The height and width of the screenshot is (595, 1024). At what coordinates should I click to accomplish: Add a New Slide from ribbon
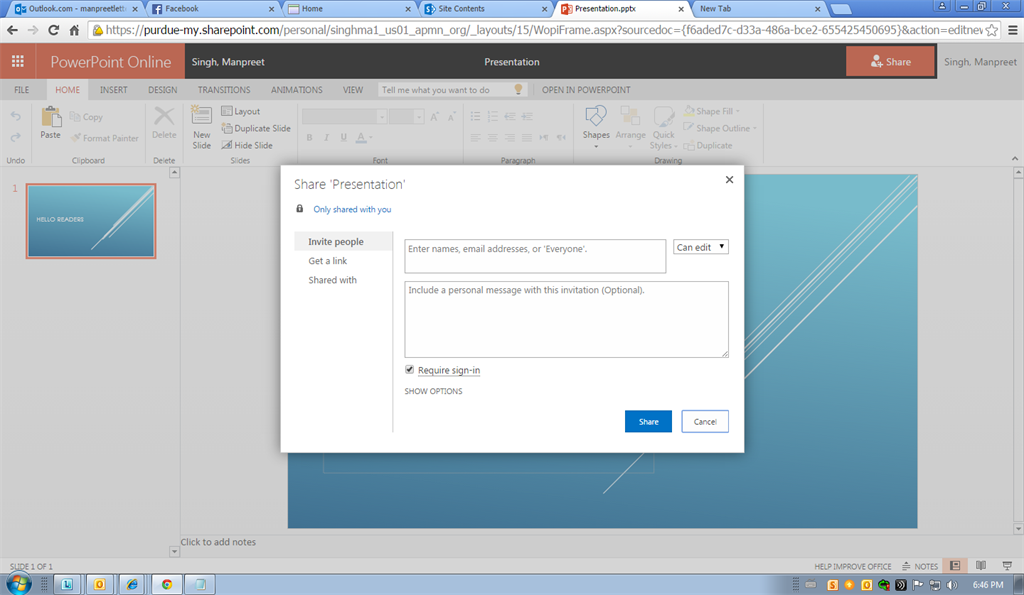(201, 127)
